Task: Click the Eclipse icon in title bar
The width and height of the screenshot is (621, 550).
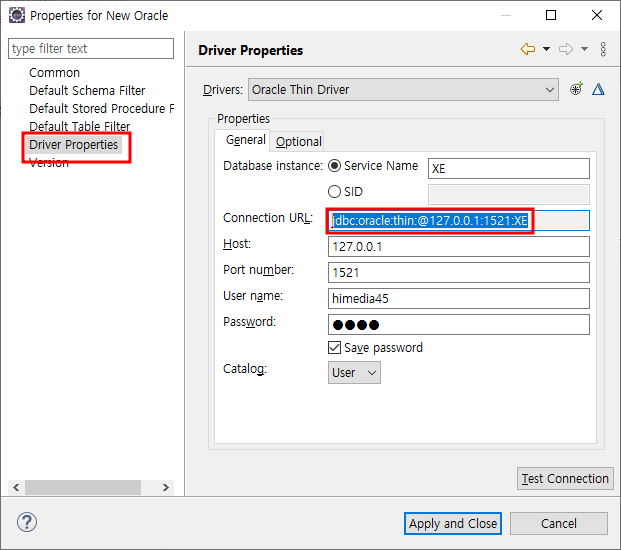Action: 17,15
